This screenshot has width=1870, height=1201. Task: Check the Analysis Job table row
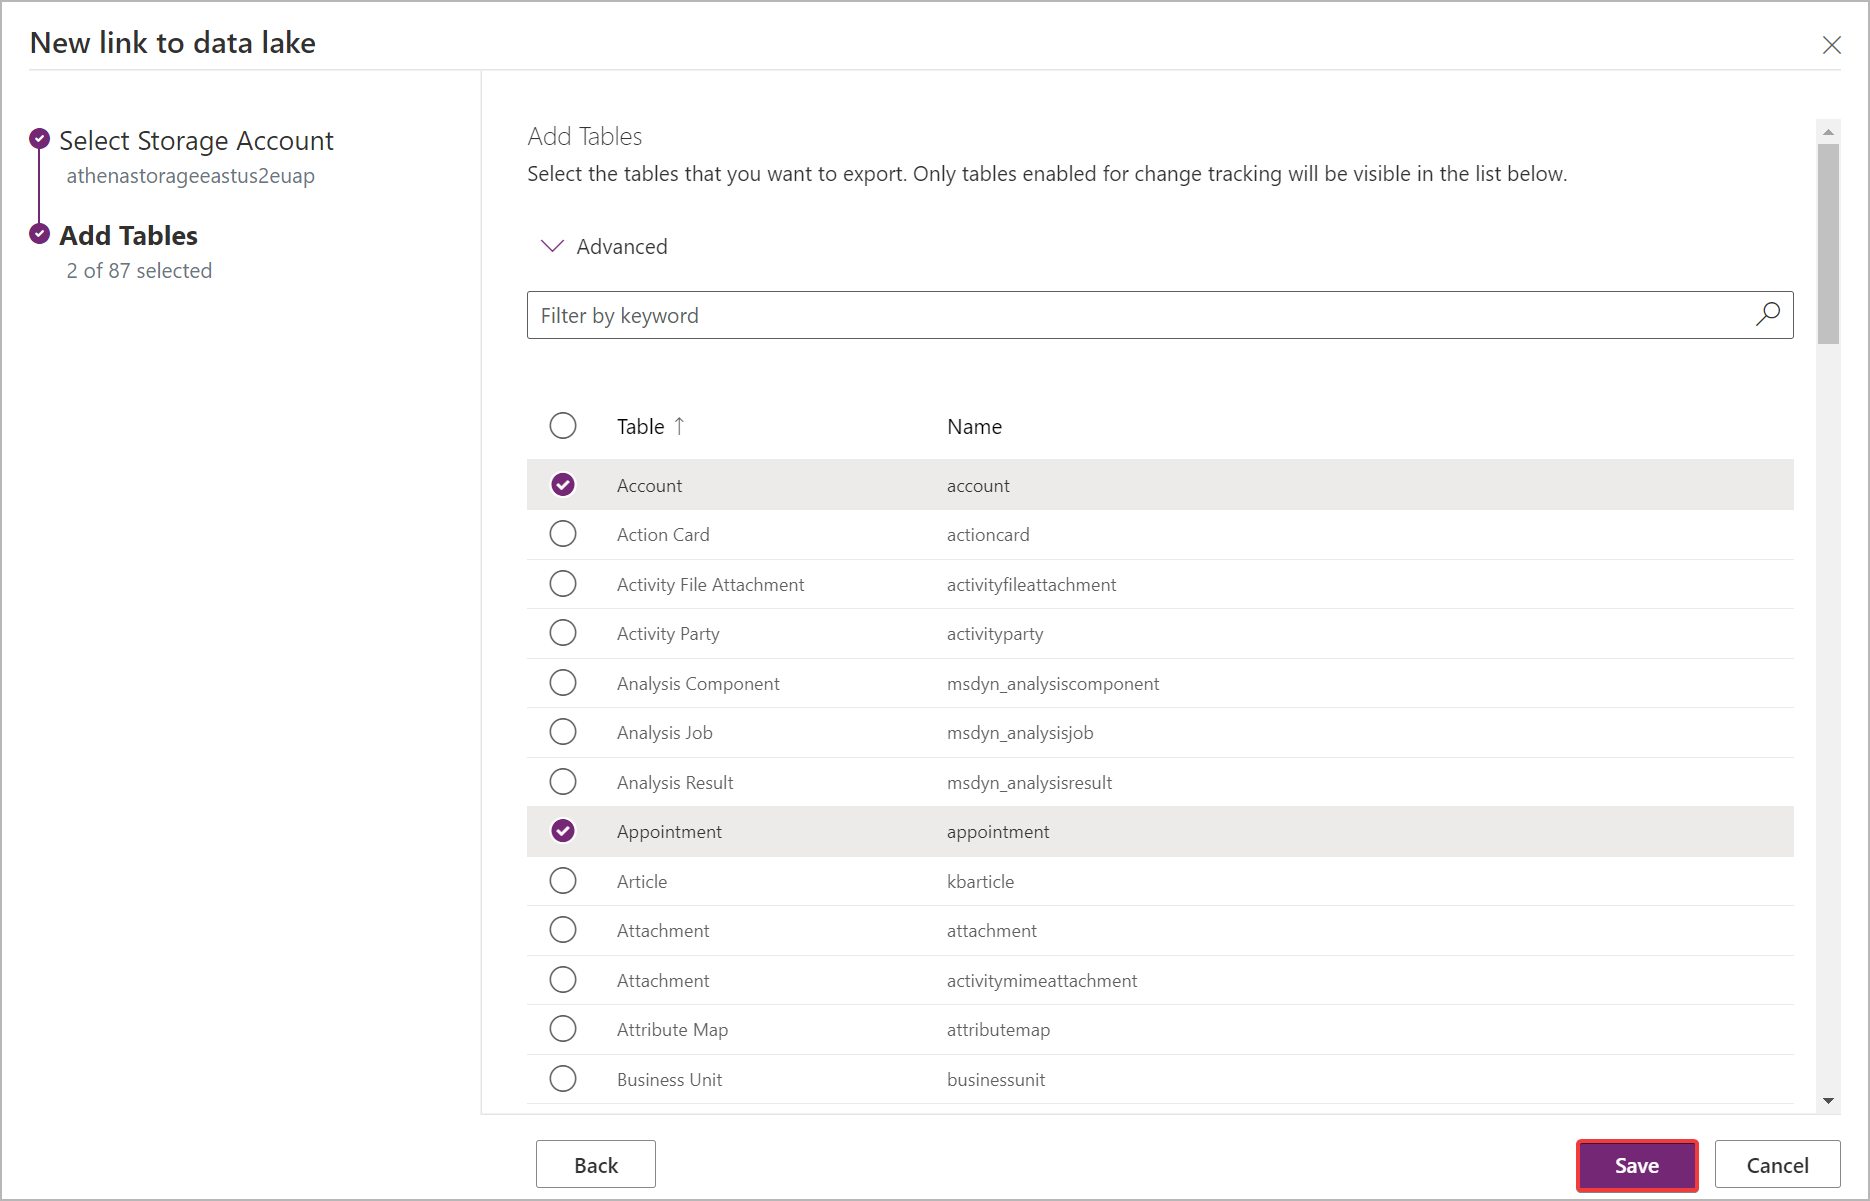(x=563, y=732)
